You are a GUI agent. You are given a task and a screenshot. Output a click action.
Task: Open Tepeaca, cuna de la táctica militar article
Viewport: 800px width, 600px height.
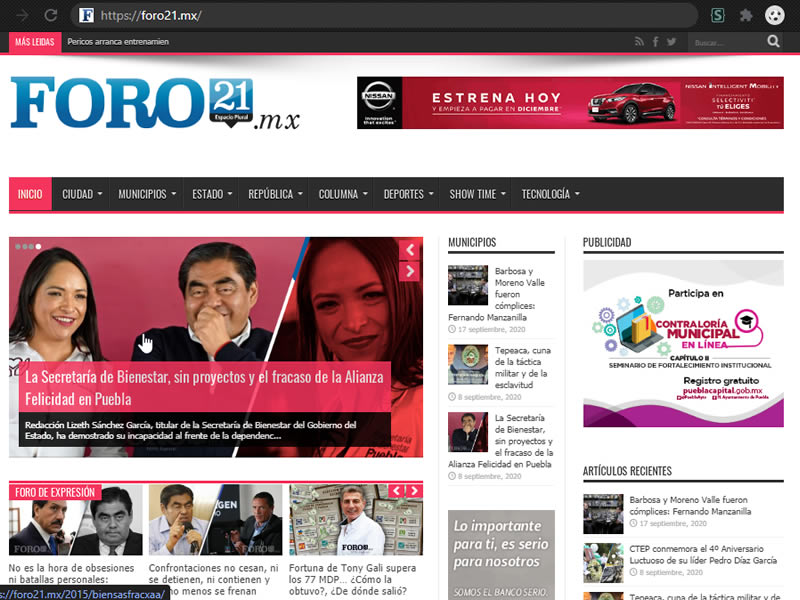click(x=522, y=367)
